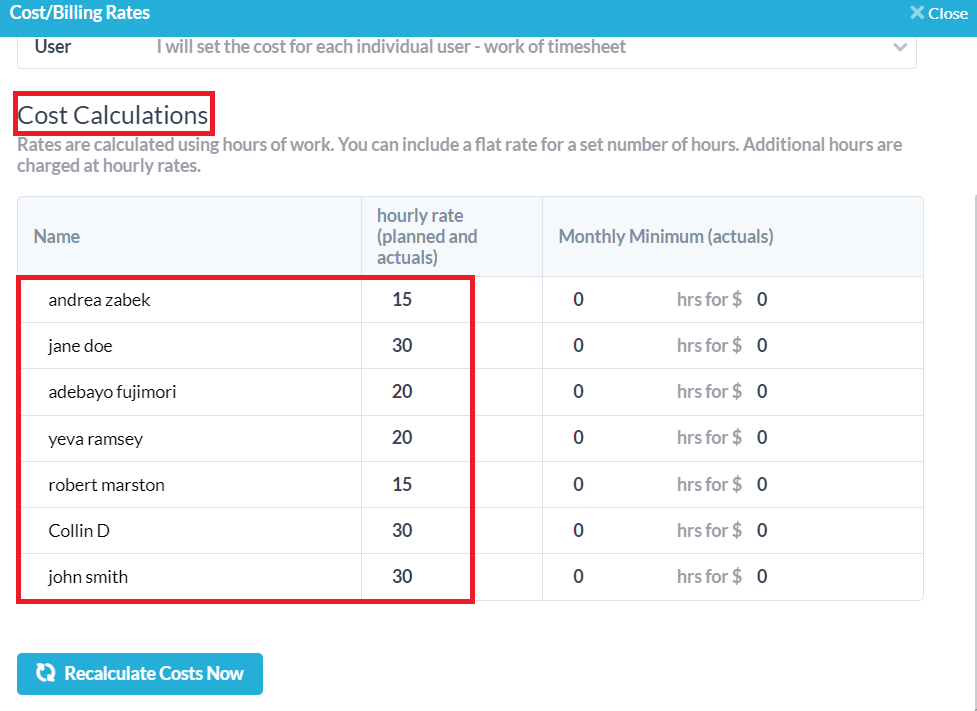Click the Name column header
The image size is (977, 711).
click(56, 236)
